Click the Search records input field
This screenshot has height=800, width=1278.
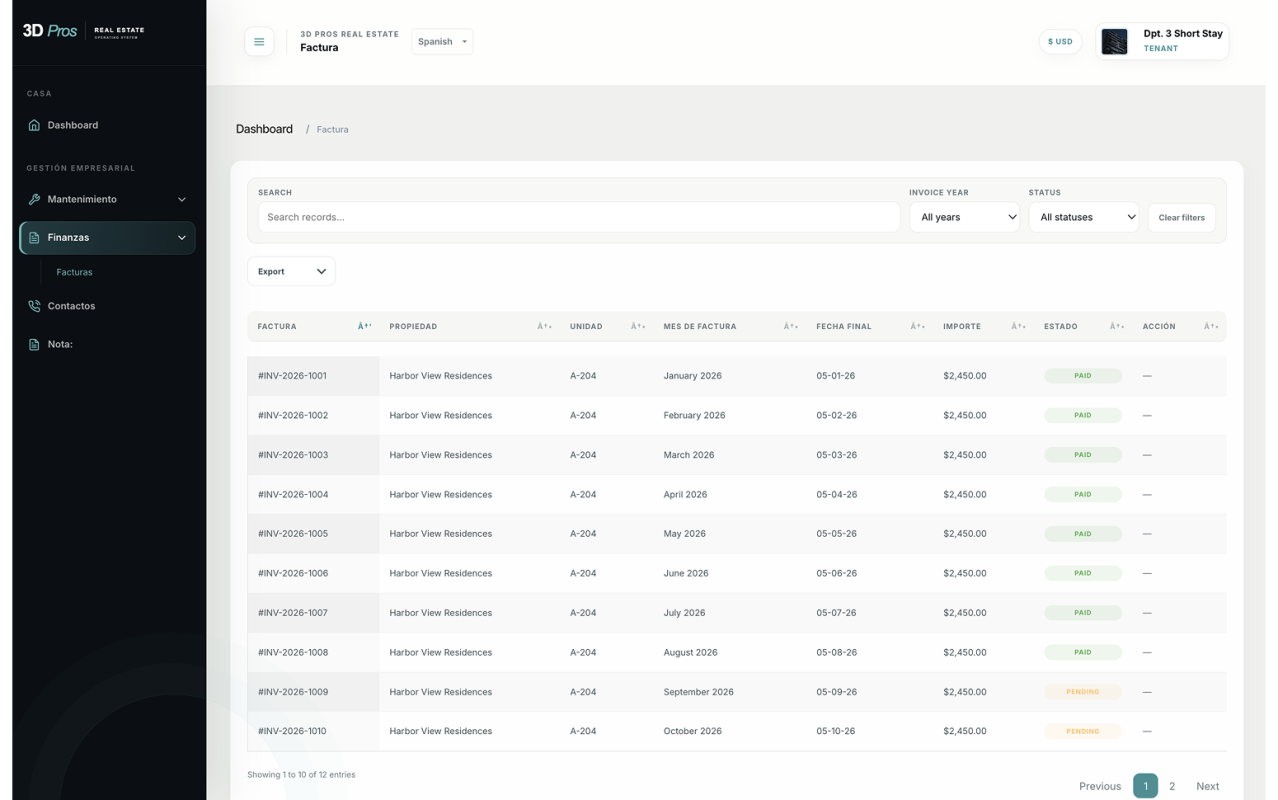579,217
